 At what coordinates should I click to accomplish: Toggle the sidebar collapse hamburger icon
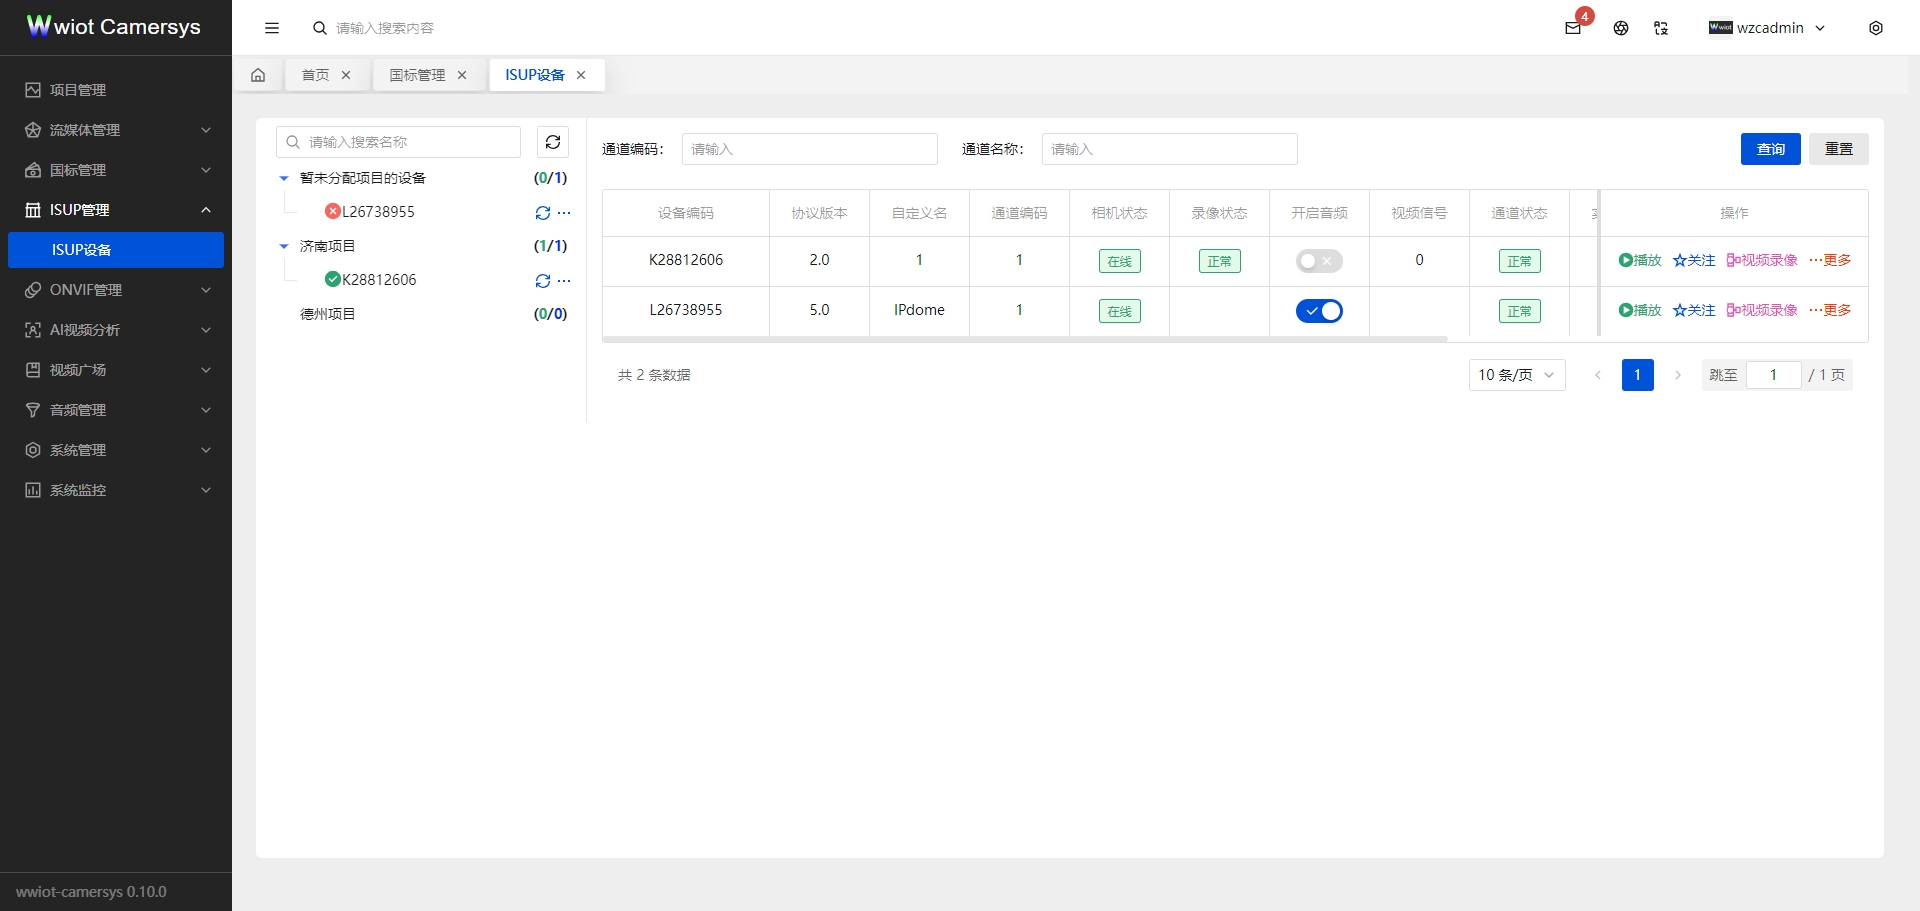[271, 28]
